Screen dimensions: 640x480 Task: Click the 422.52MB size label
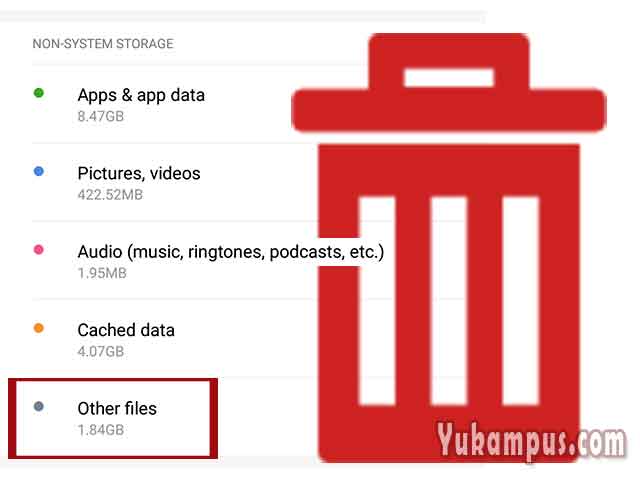click(x=110, y=195)
